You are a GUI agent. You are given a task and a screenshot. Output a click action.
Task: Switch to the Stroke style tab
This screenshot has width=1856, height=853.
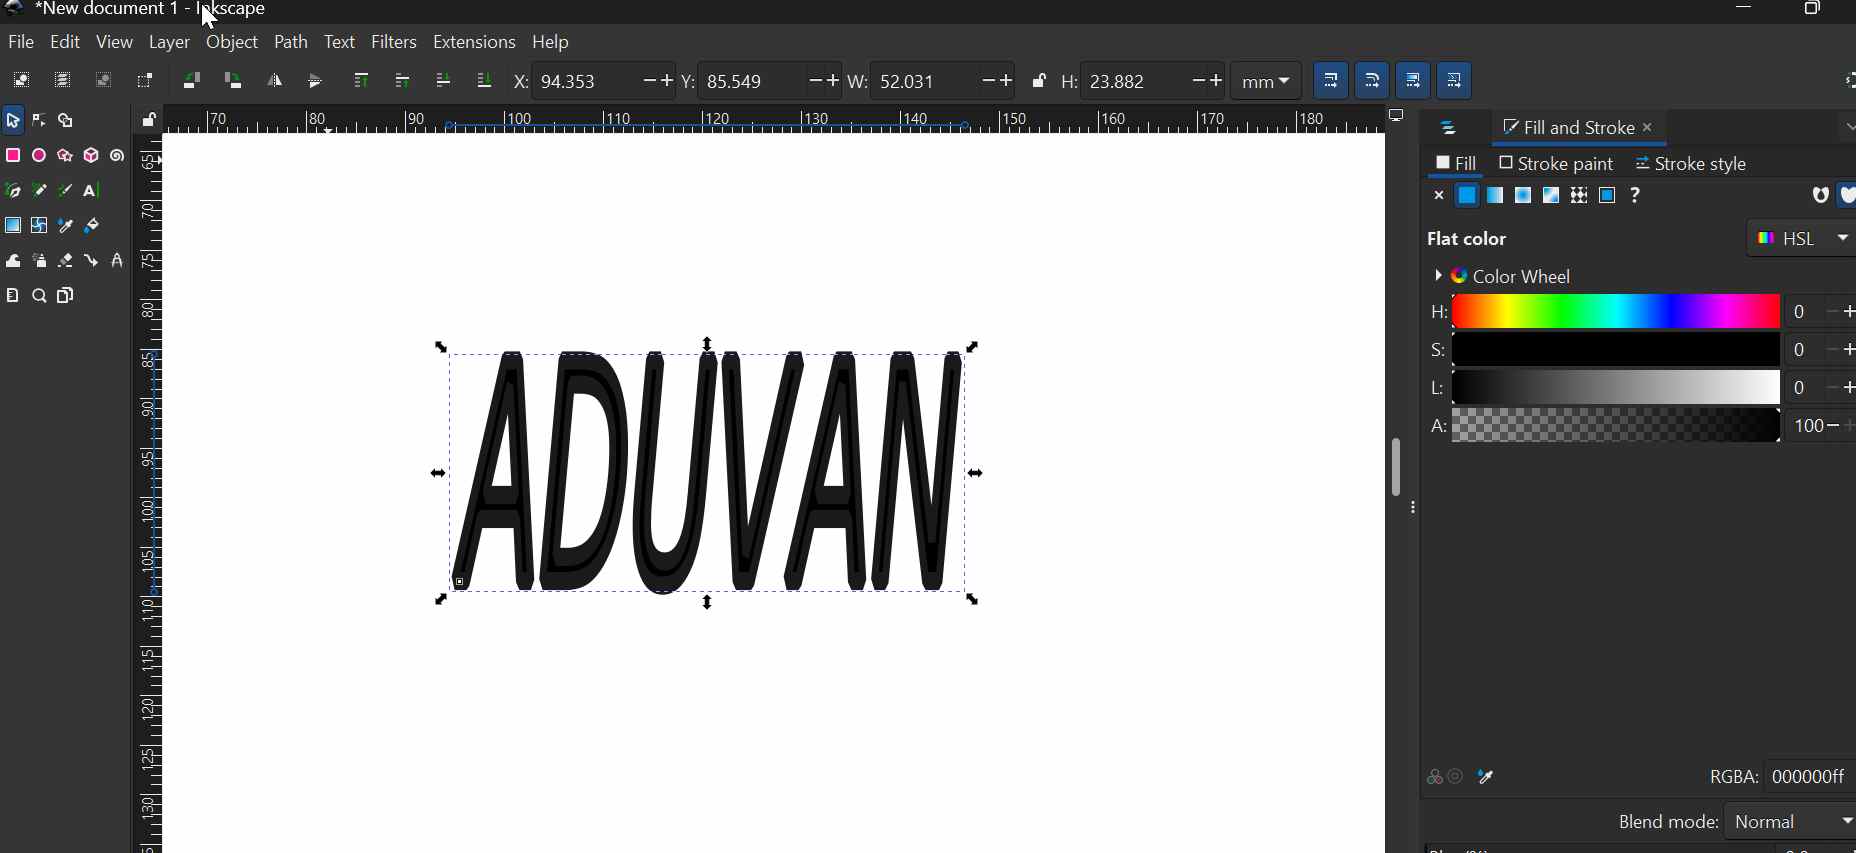[1691, 164]
